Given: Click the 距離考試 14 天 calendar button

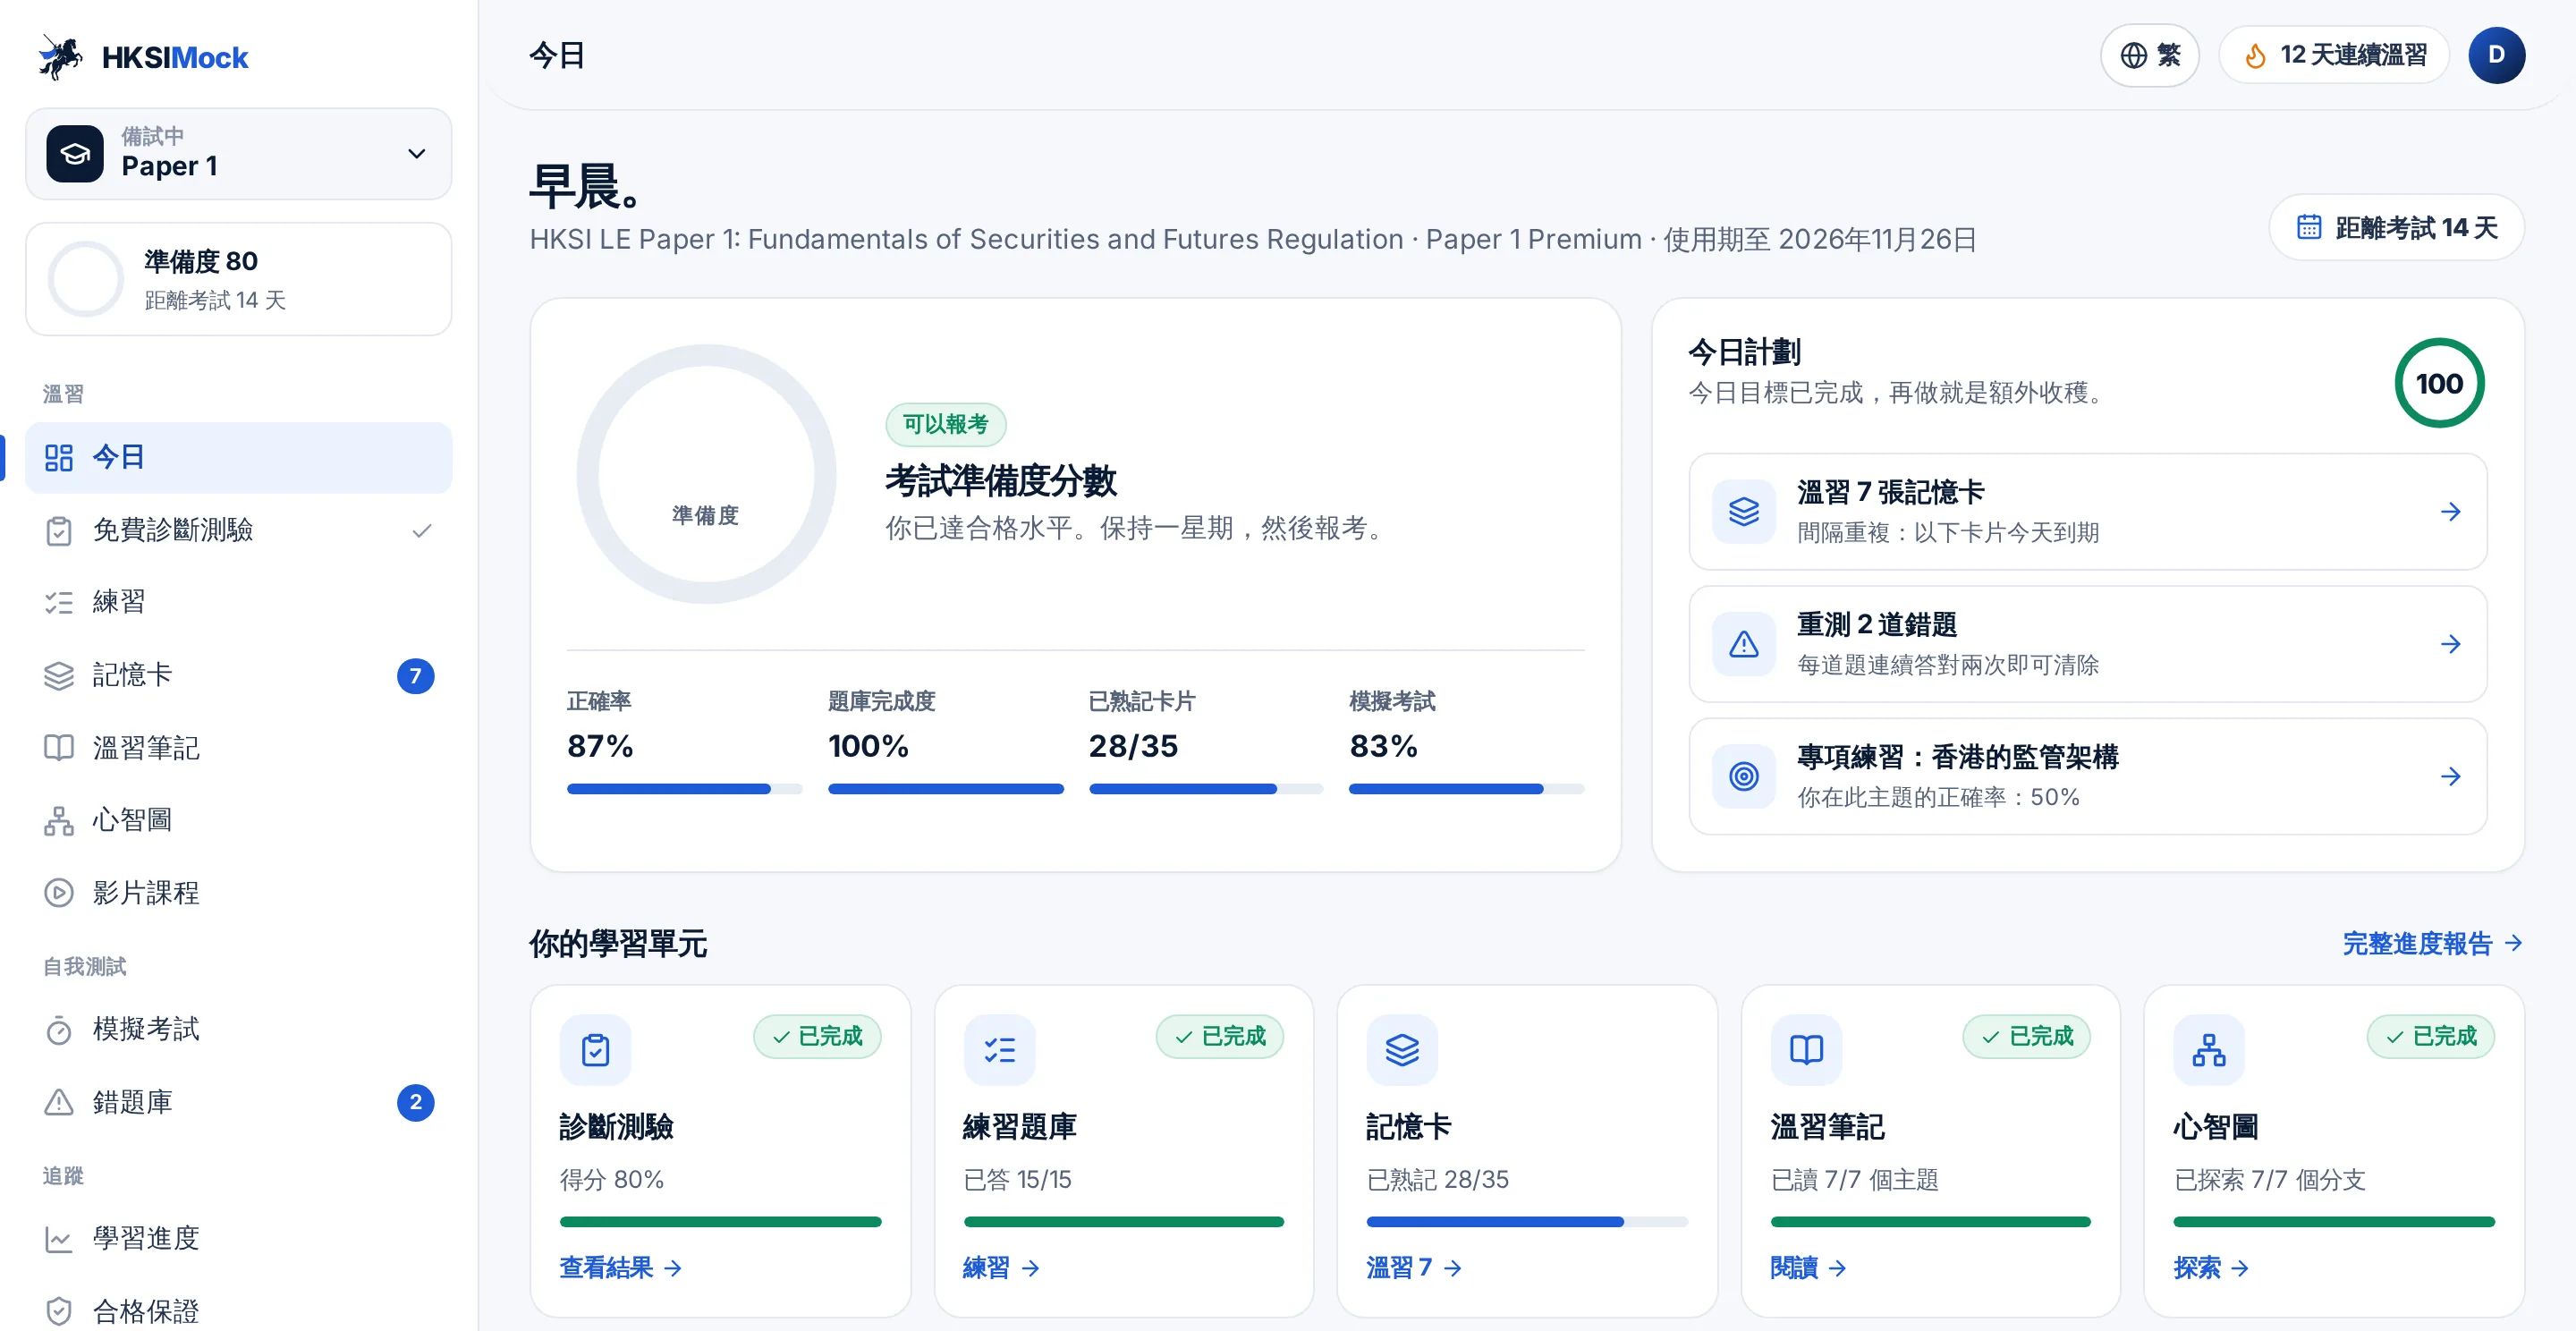Looking at the screenshot, I should coord(2396,228).
